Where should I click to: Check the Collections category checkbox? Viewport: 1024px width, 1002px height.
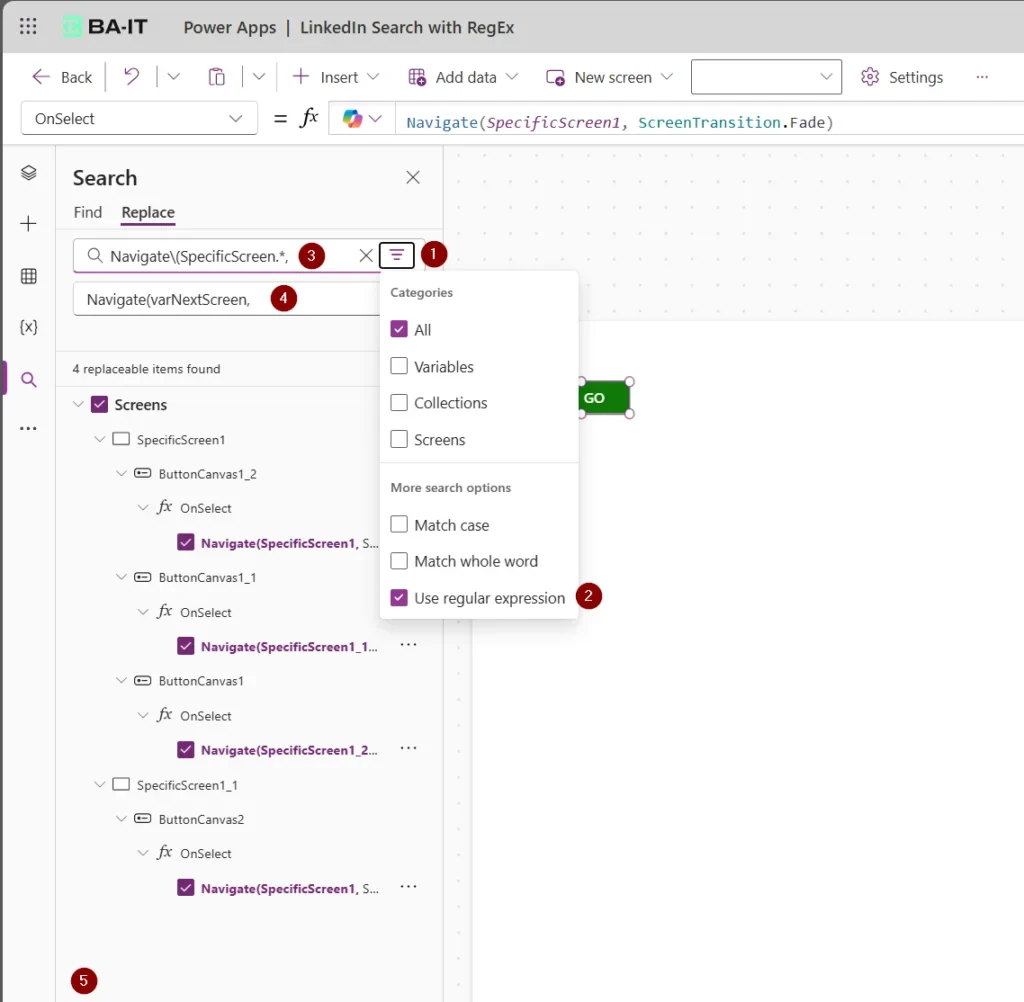[399, 402]
